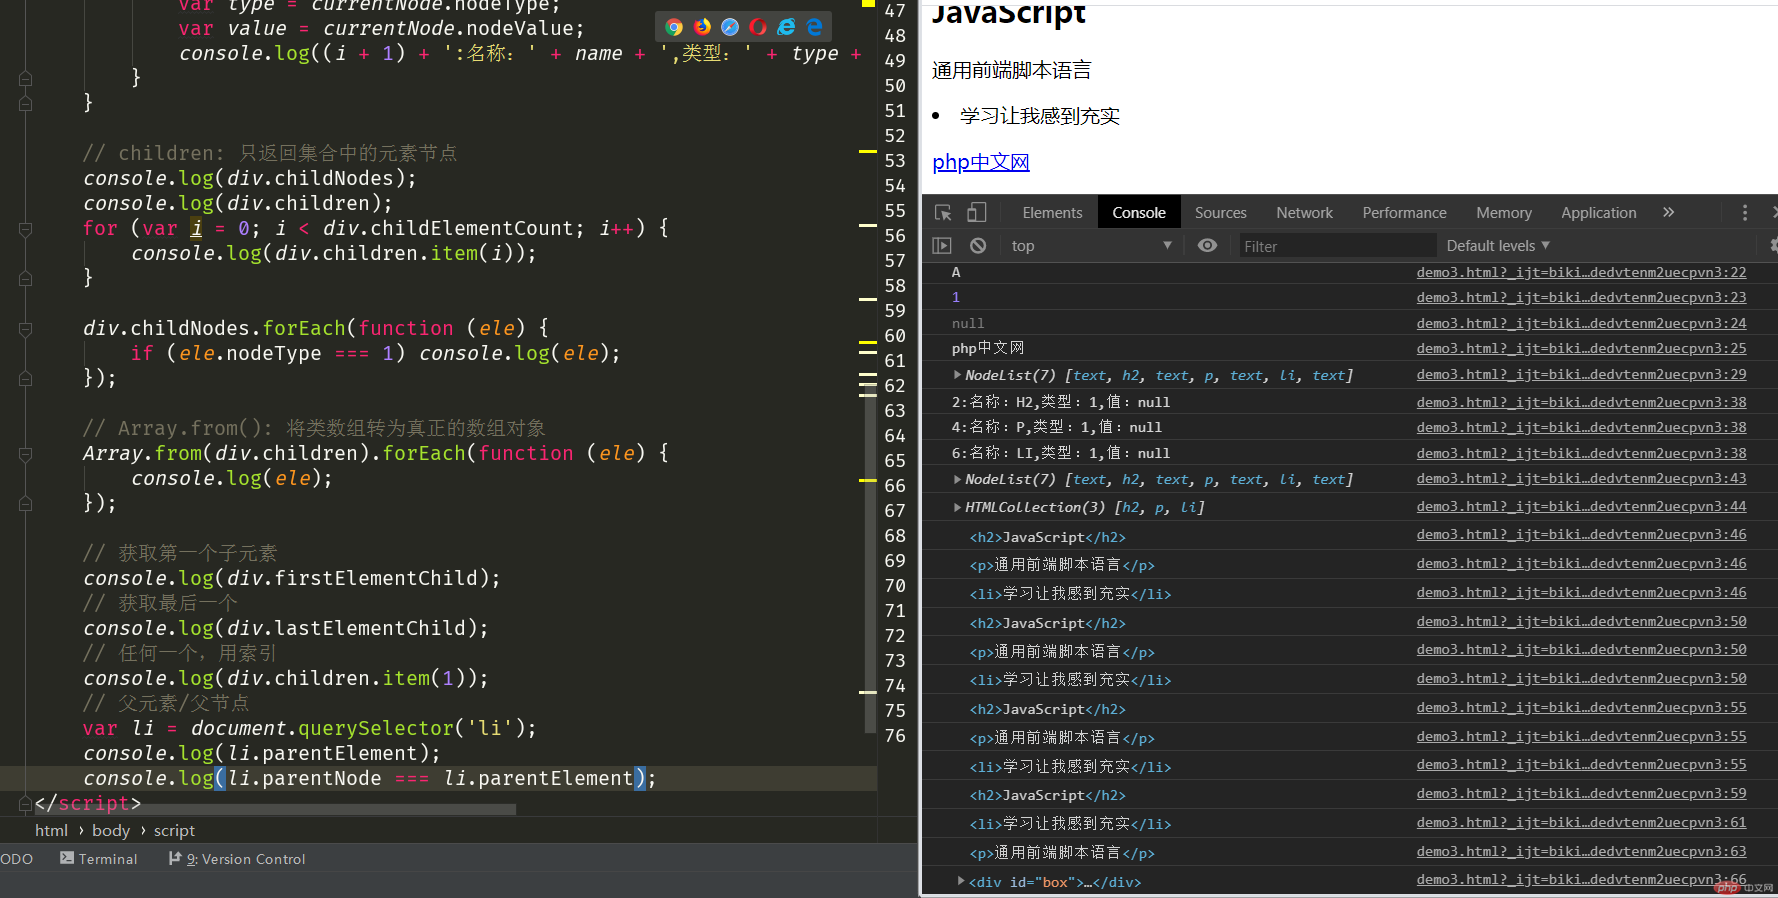Toggle the device toolbar in DevTools

(x=976, y=212)
